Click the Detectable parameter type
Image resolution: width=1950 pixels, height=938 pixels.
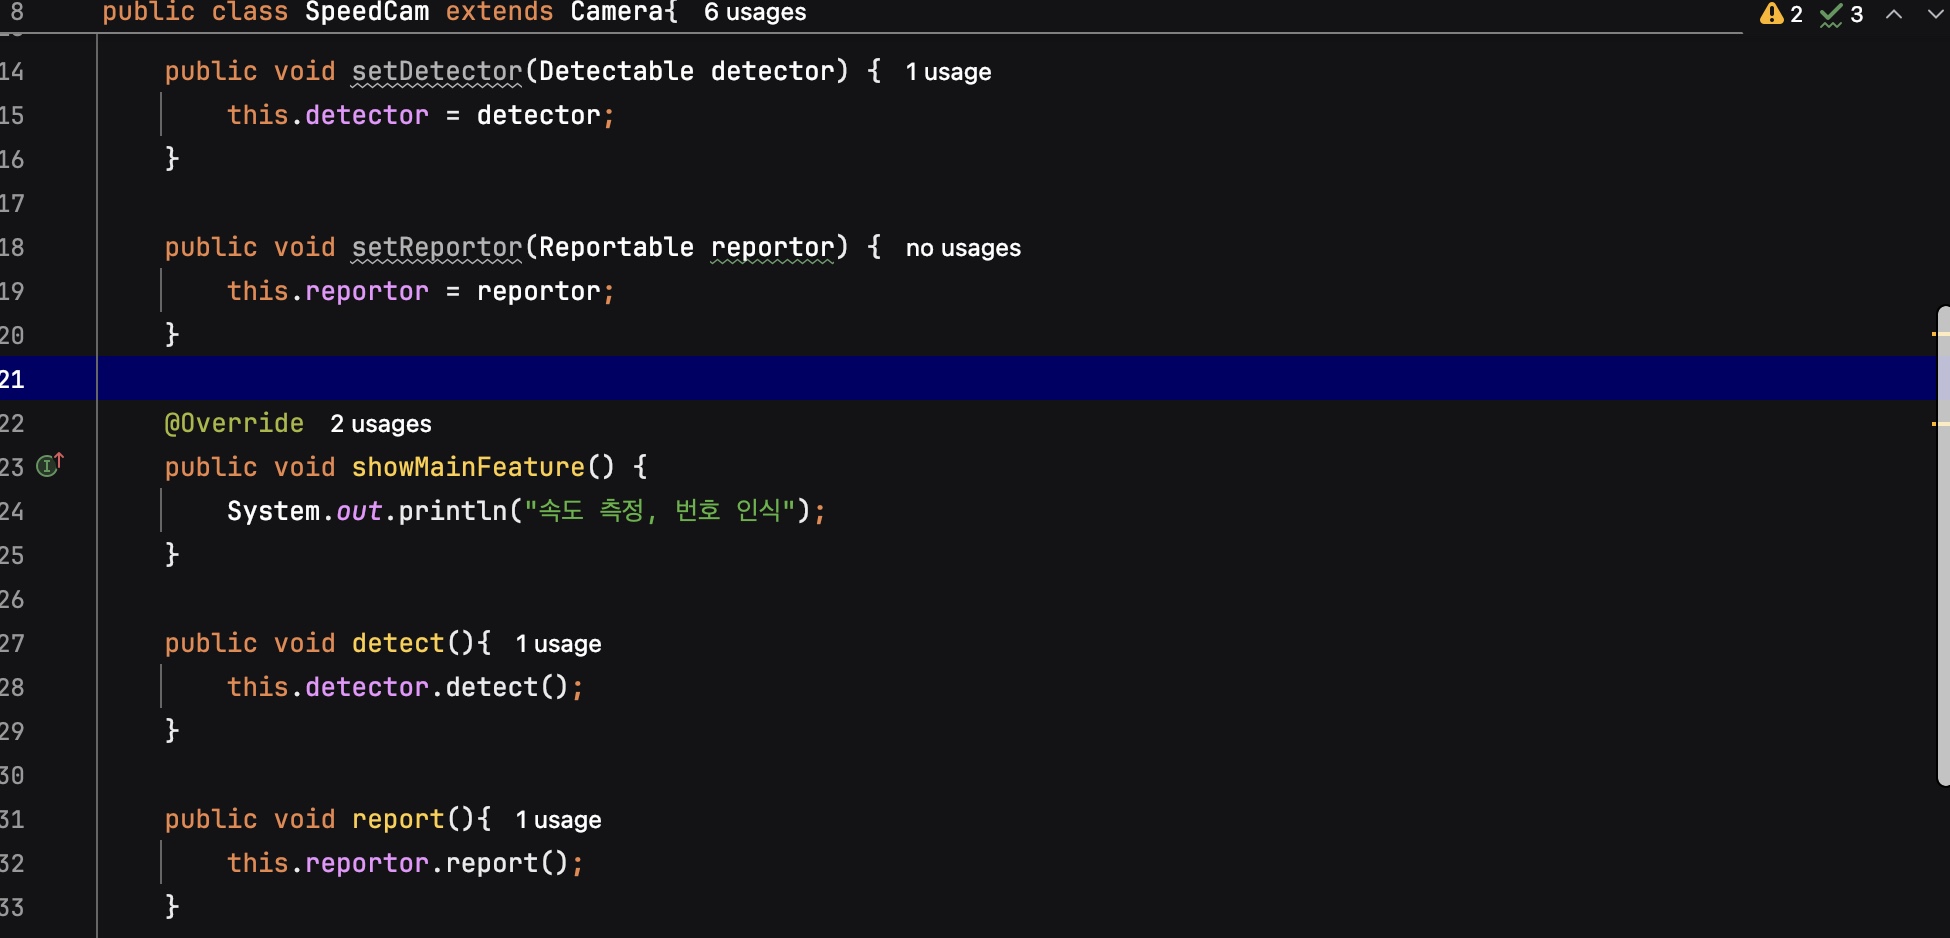pos(616,71)
